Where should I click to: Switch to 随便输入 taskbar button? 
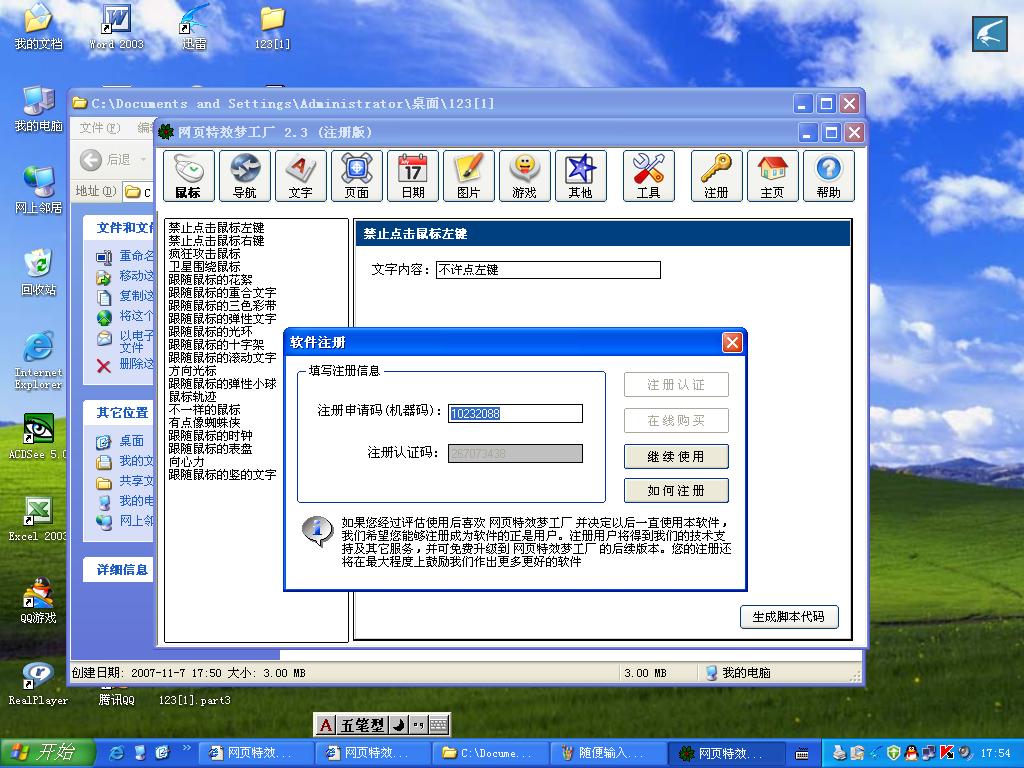pos(607,753)
